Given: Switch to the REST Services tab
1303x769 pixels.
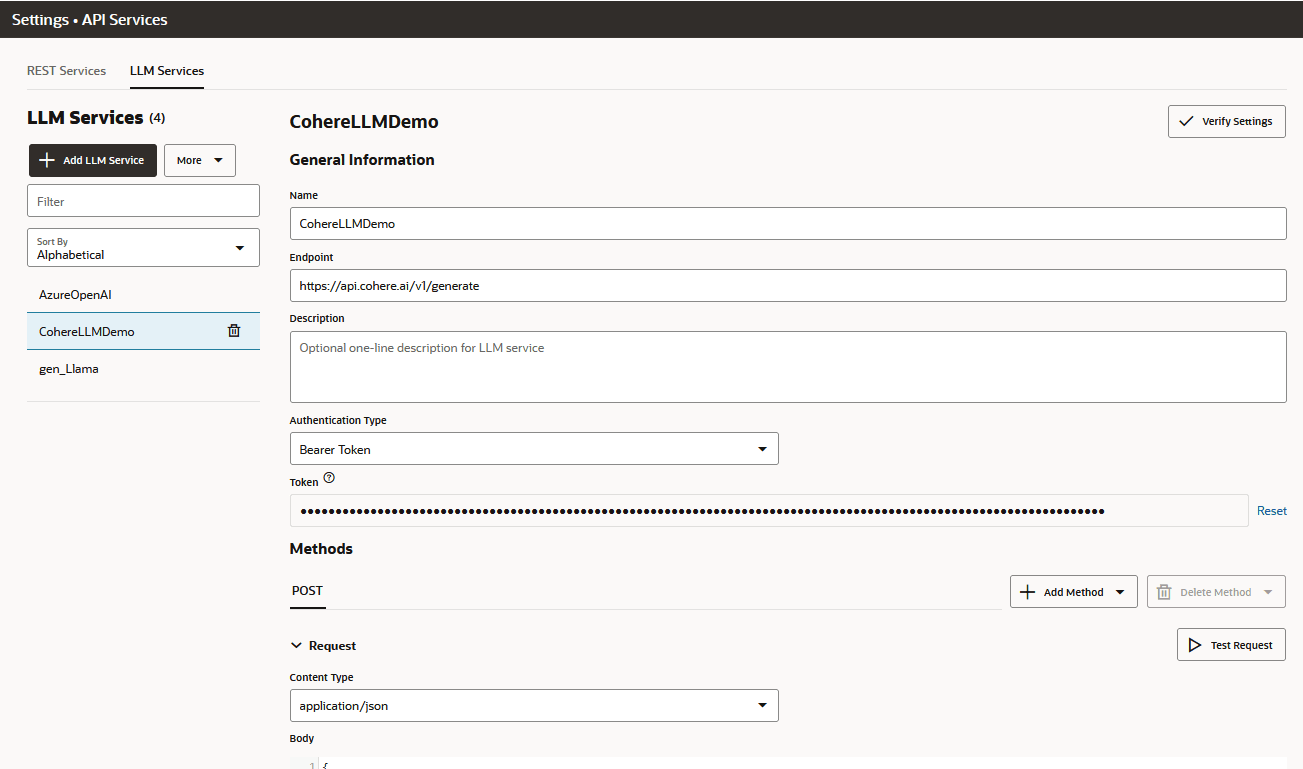Looking at the screenshot, I should (x=66, y=70).
